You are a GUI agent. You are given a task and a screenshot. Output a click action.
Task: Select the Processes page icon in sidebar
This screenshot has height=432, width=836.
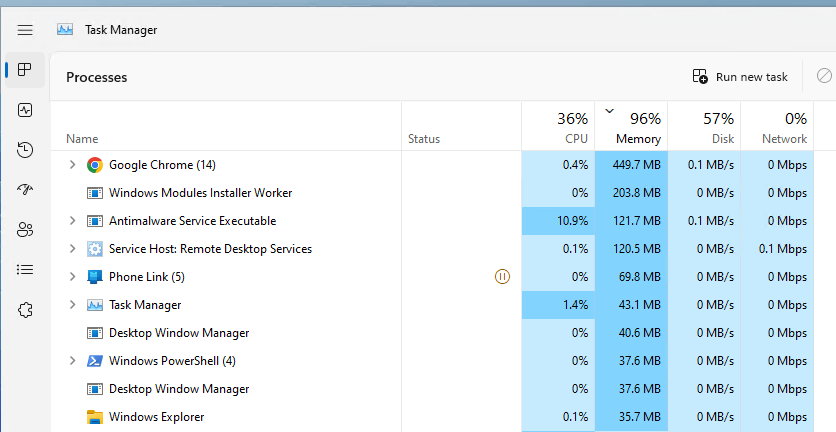point(25,70)
